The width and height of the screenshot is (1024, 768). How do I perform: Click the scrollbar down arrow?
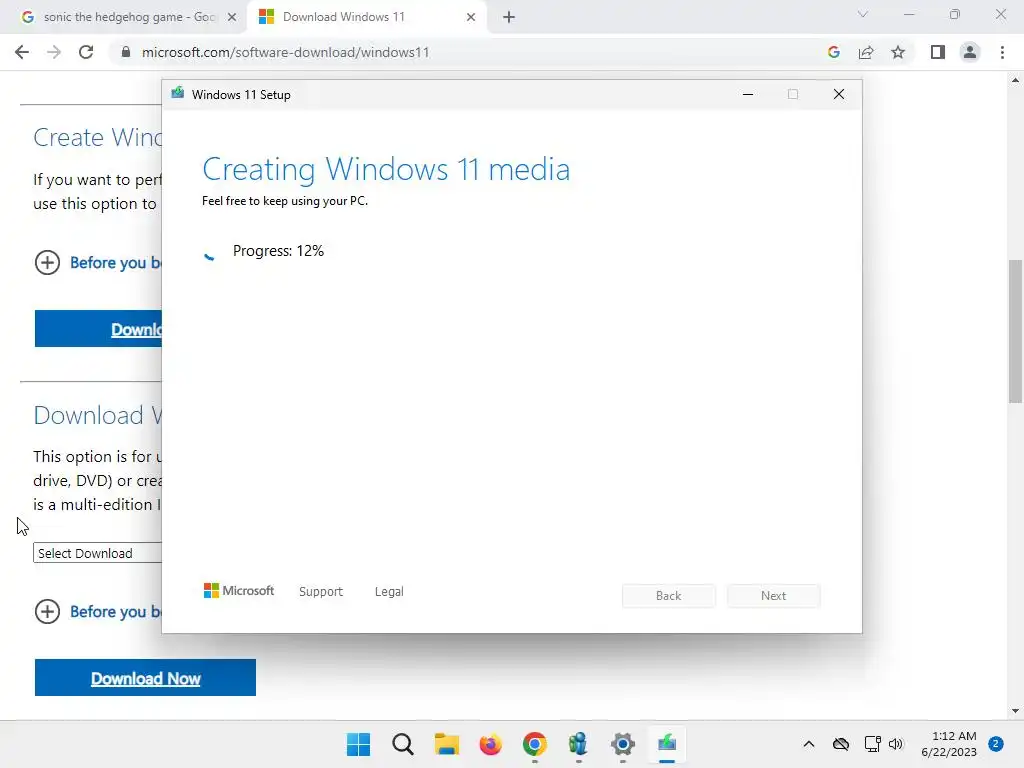coord(1015,711)
